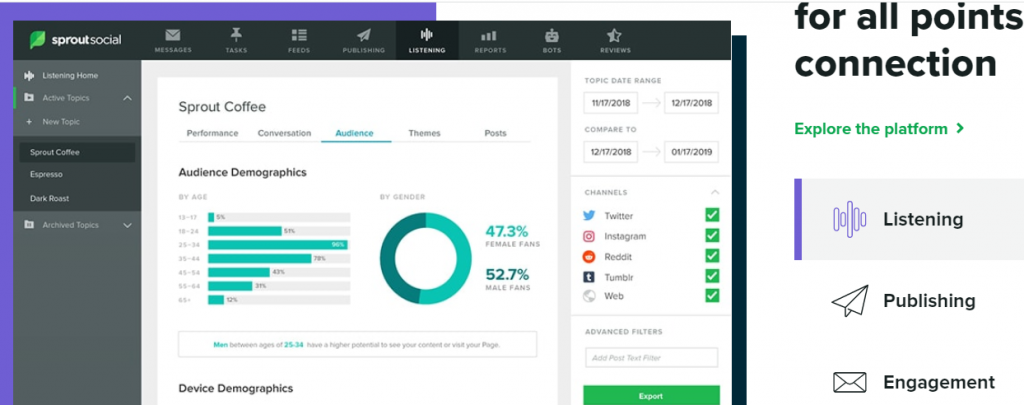This screenshot has height=405, width=1024.
Task: Follow the Explore the platform link
Action: coord(879,129)
